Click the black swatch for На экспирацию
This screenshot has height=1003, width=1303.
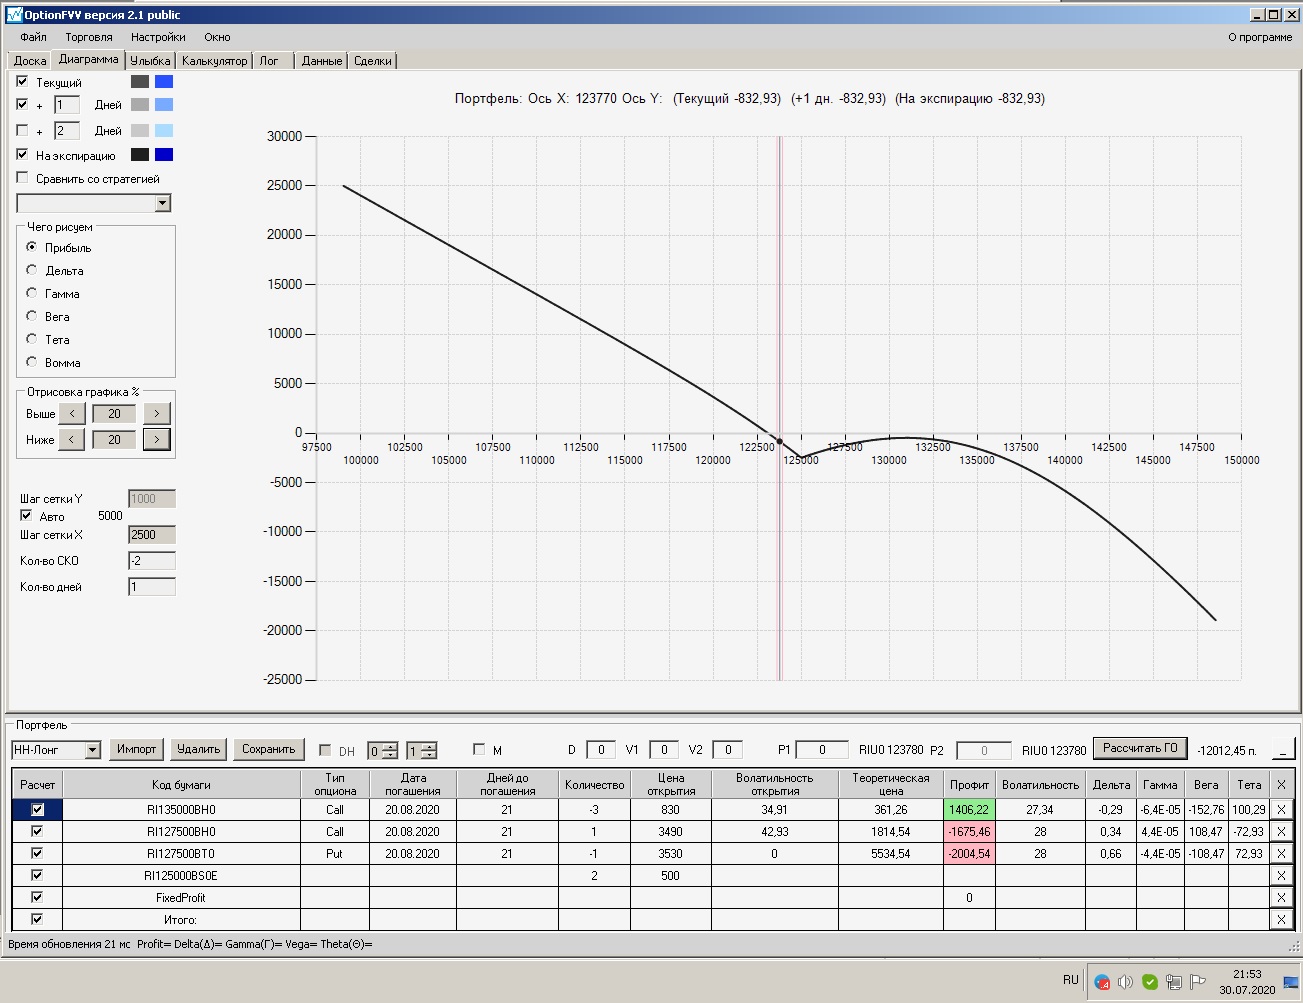tap(140, 155)
